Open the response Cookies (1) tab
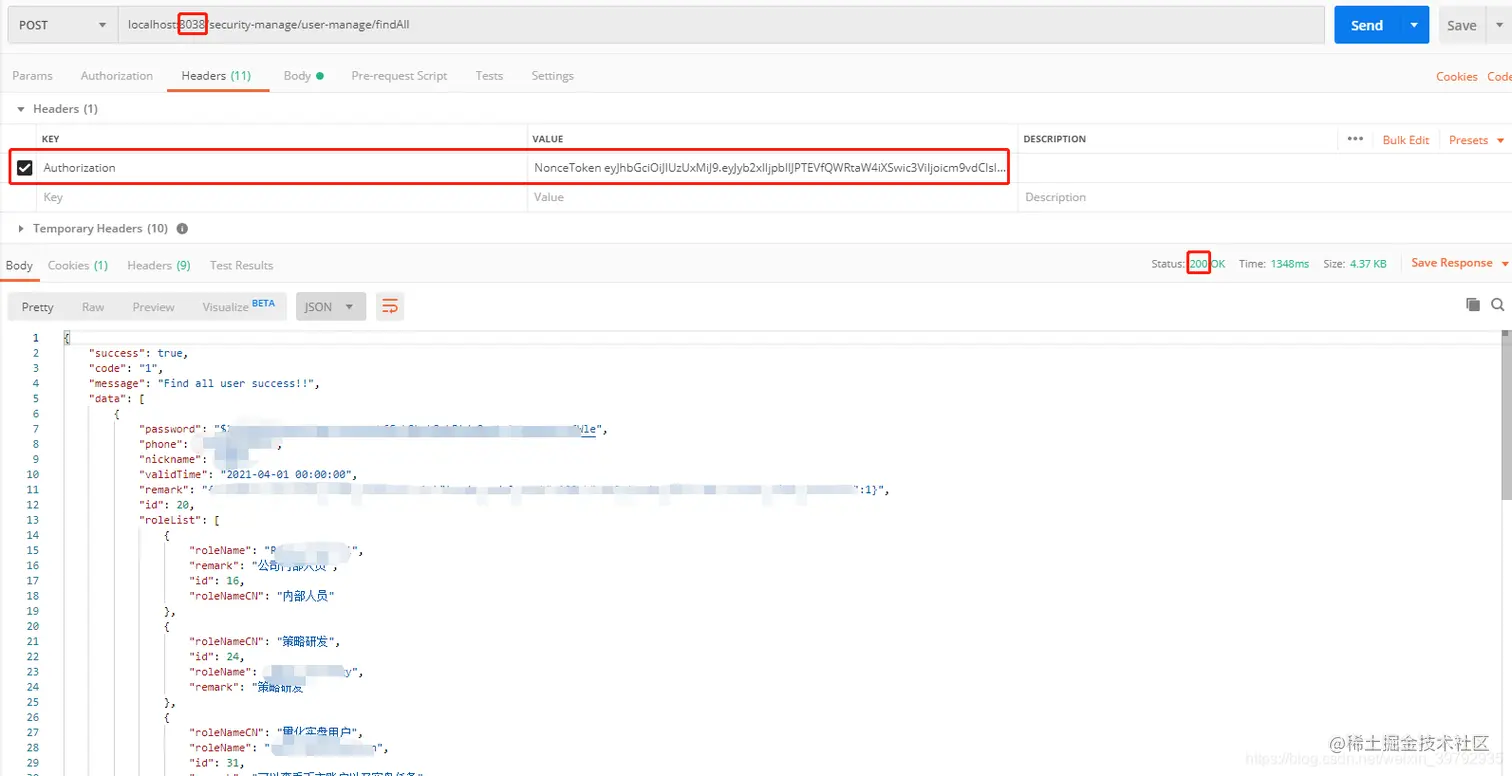1512x776 pixels. tap(78, 266)
